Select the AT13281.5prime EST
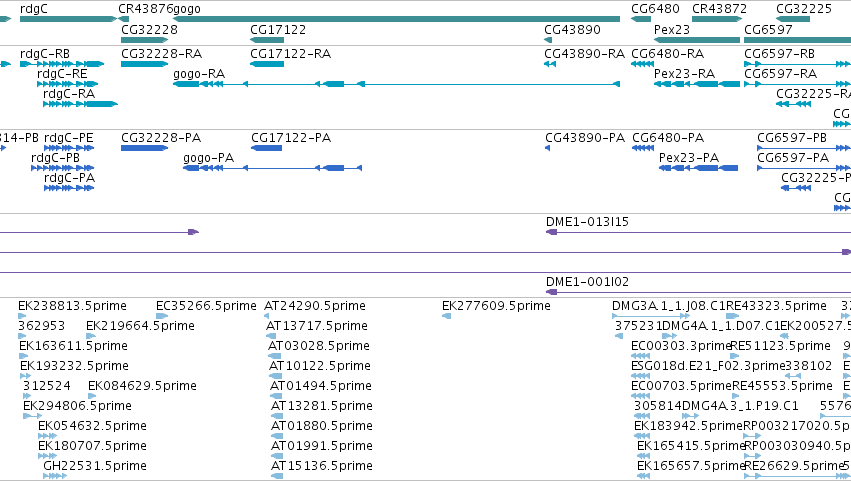Viewport: 851px width, 481px height. [276, 416]
